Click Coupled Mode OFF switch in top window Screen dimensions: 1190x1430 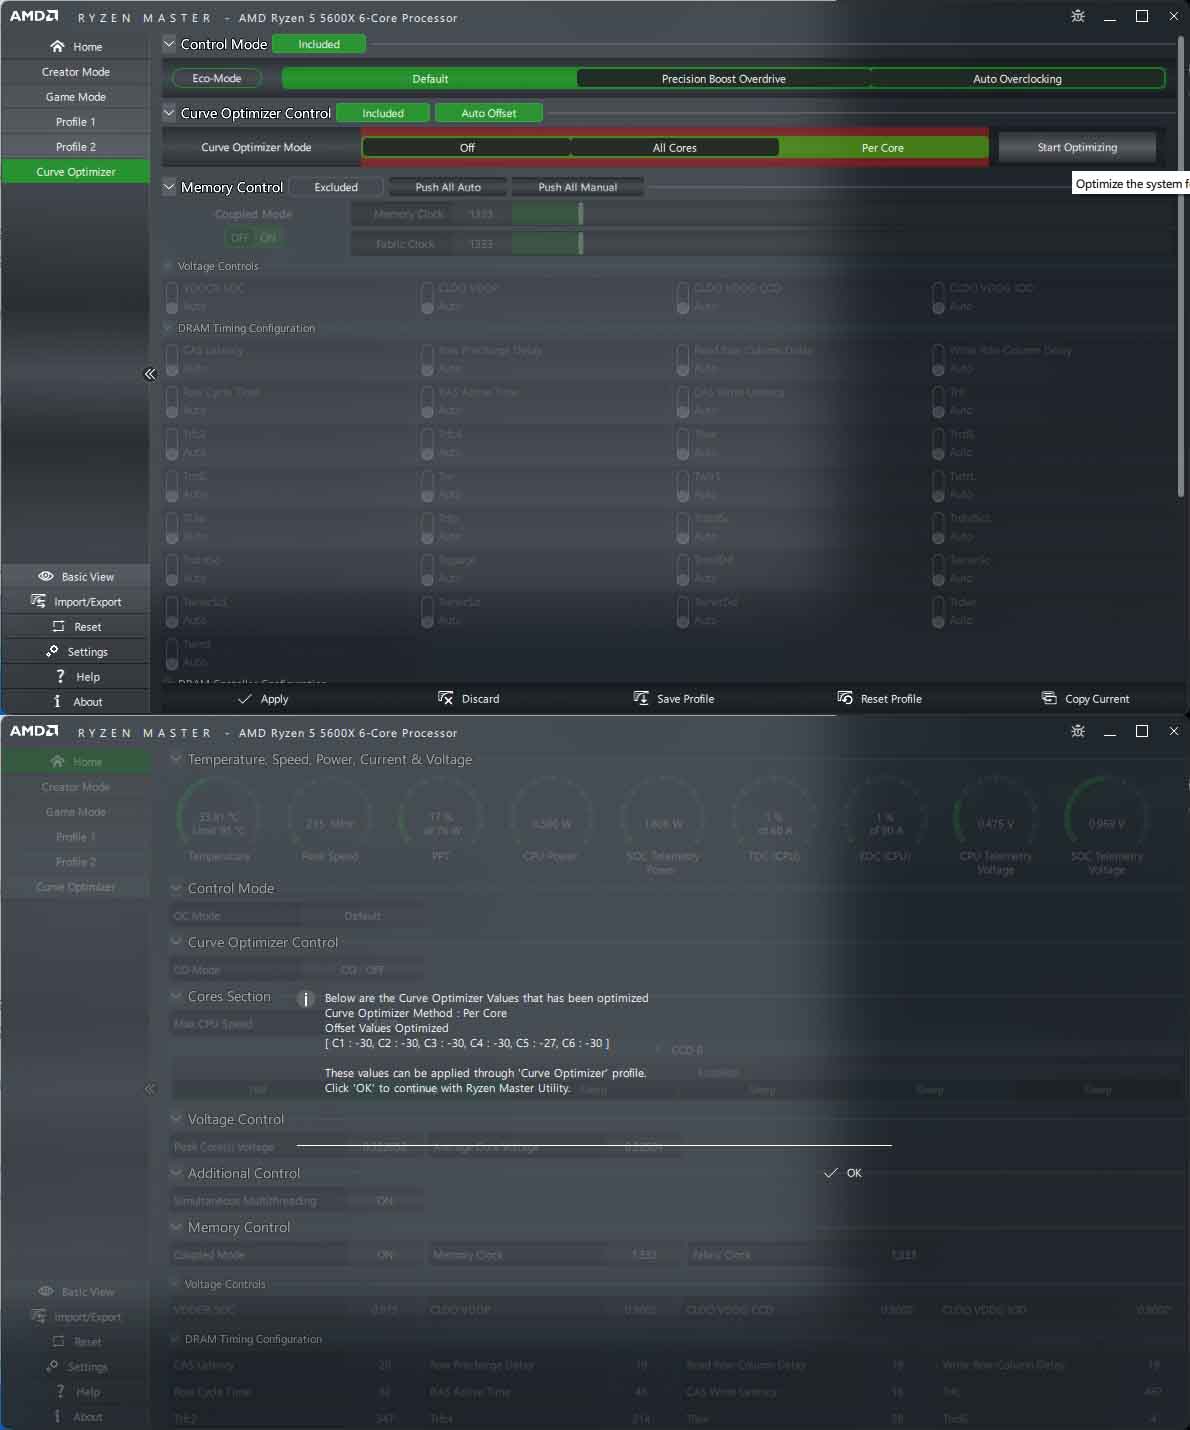point(240,238)
